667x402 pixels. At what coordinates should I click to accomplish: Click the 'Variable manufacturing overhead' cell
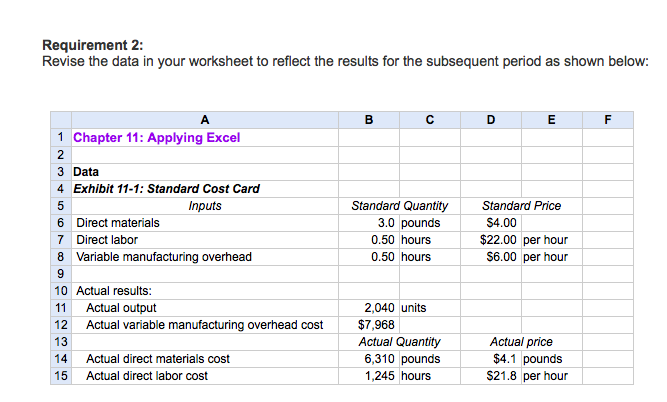[x=205, y=257]
